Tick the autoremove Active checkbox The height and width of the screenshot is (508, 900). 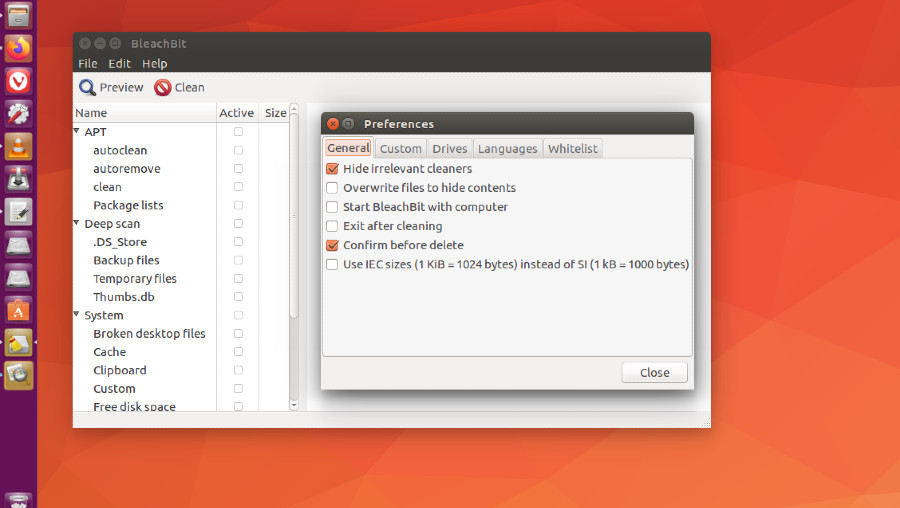[x=238, y=168]
